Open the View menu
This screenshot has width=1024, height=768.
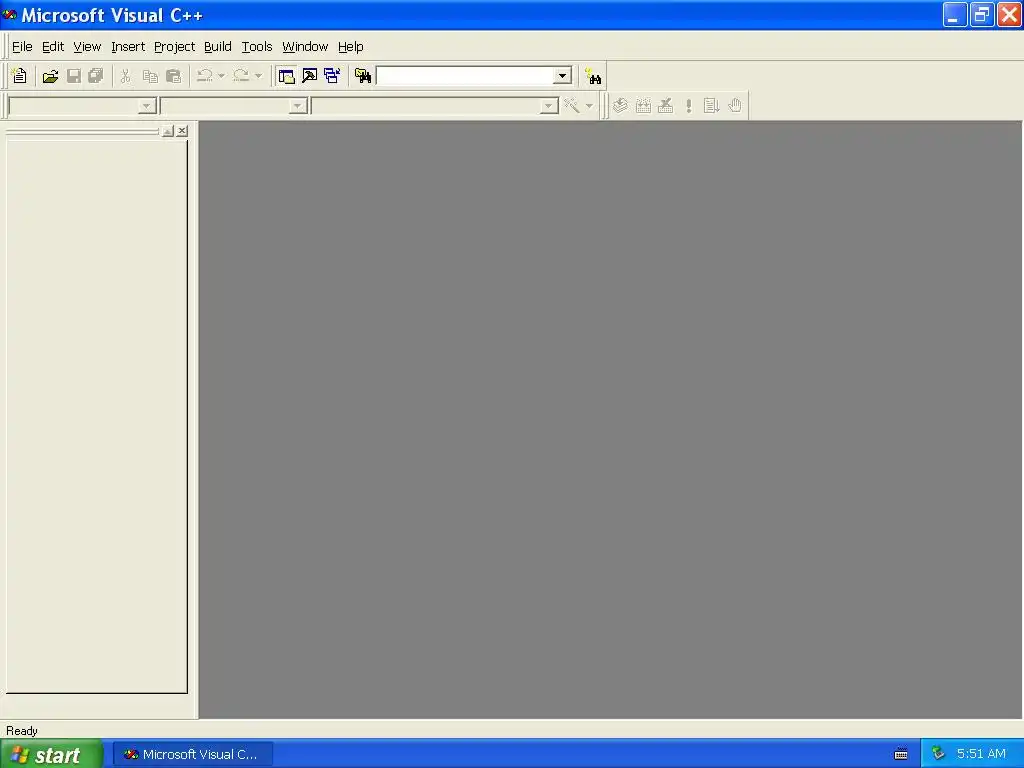coord(87,46)
